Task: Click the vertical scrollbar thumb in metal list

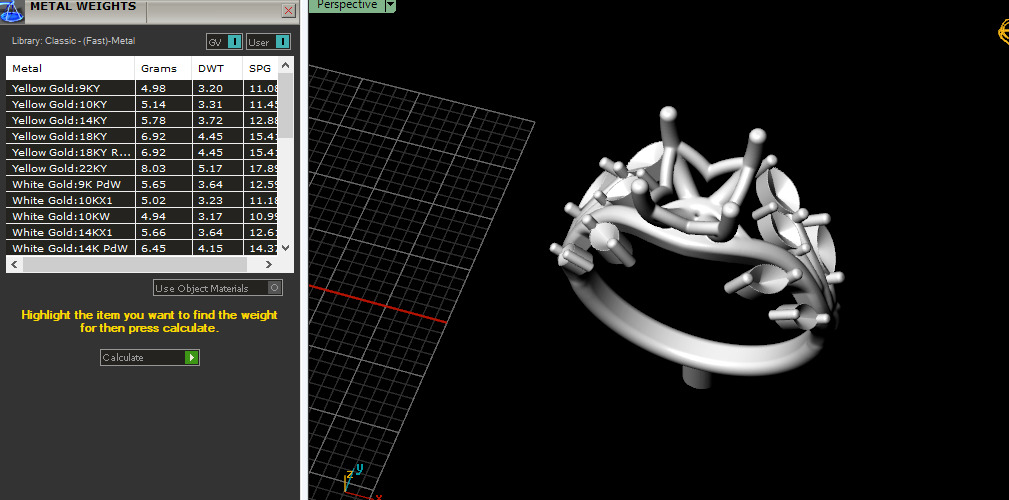Action: pos(286,105)
